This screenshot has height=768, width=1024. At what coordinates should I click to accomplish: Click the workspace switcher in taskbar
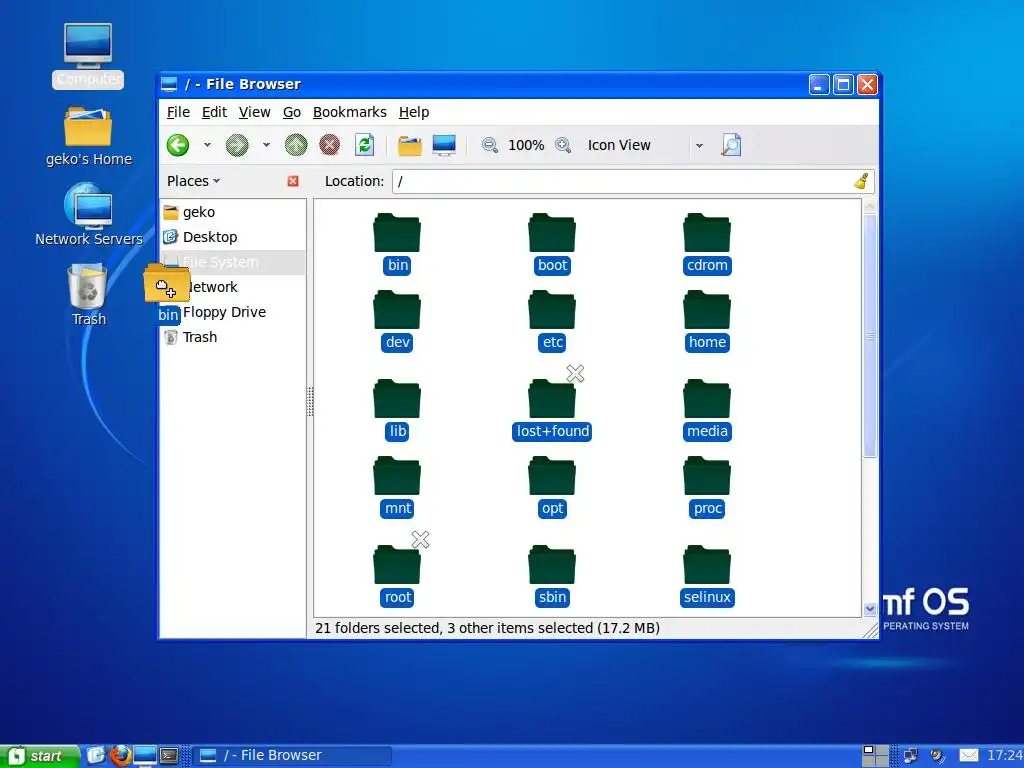pos(876,756)
